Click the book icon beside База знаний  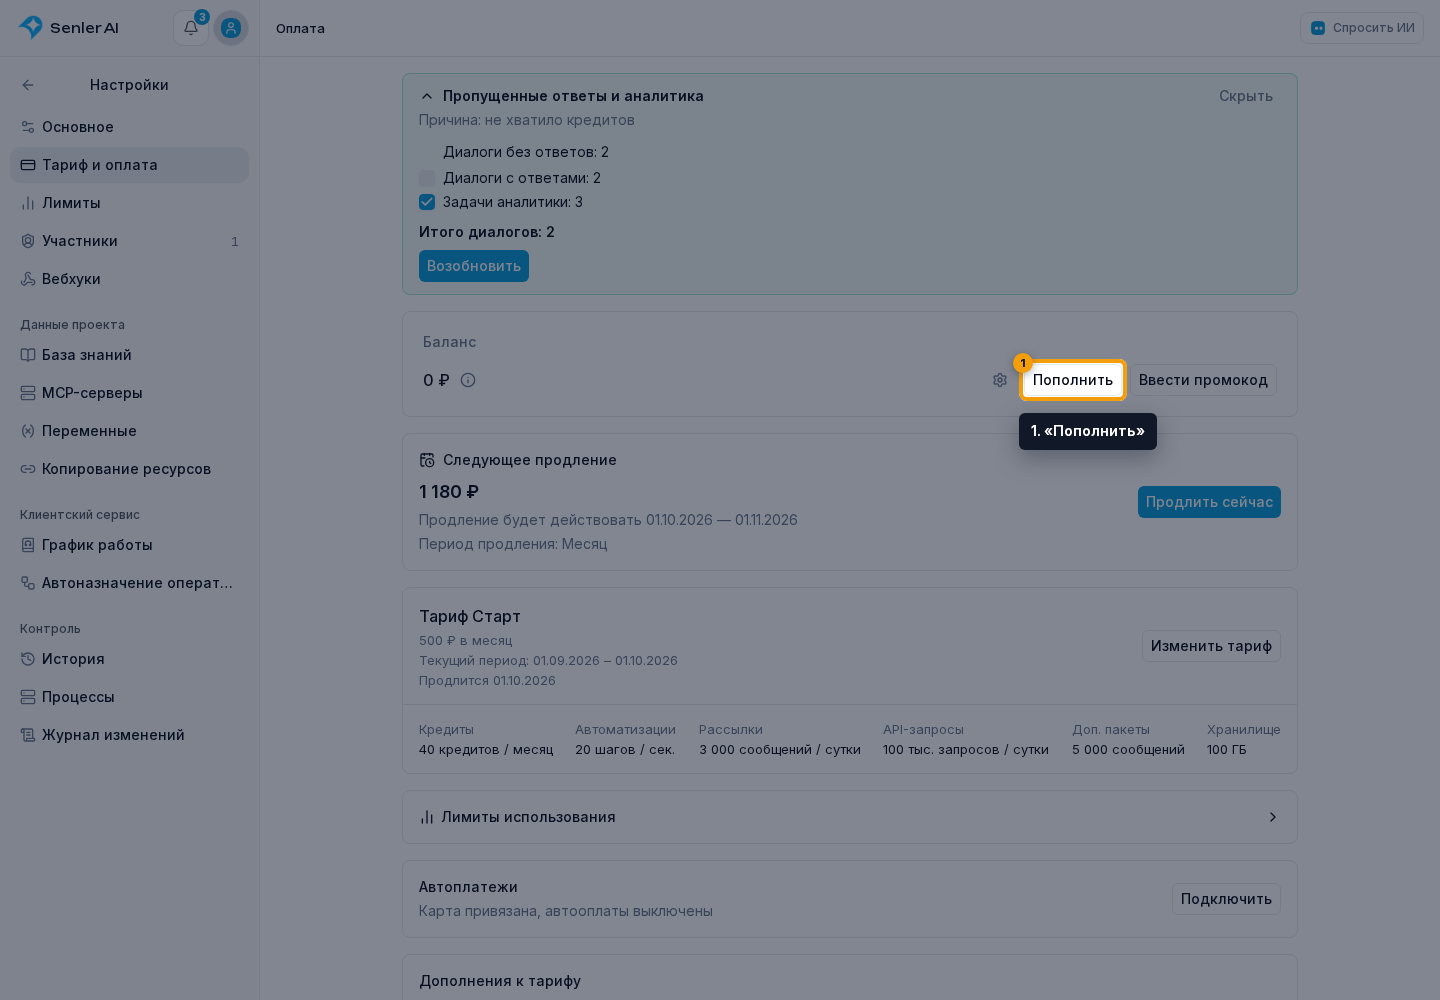28,355
